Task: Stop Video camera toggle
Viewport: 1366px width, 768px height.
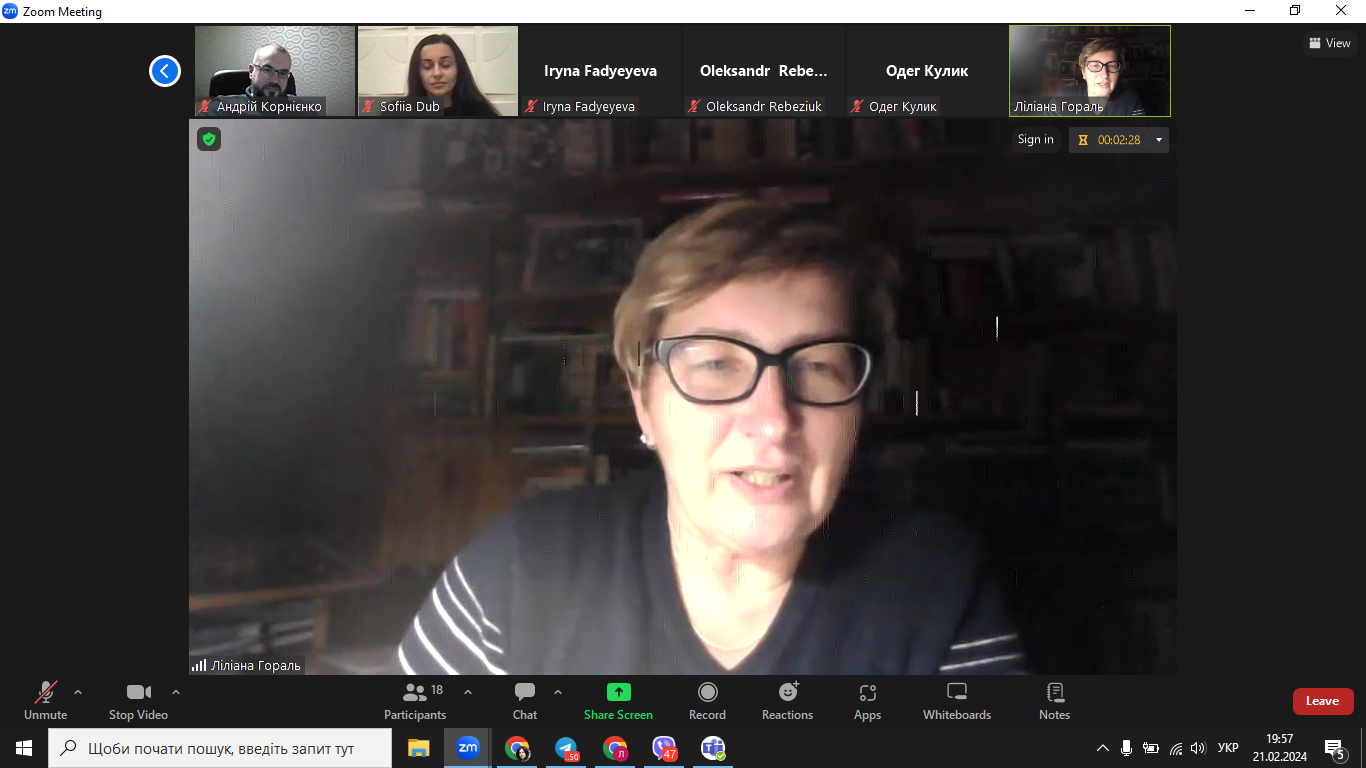Action: coord(138,700)
